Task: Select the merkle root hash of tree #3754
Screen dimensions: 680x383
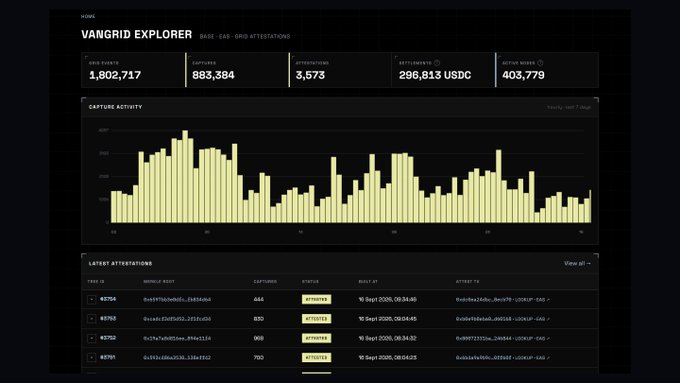Action: pyautogui.click(x=177, y=300)
